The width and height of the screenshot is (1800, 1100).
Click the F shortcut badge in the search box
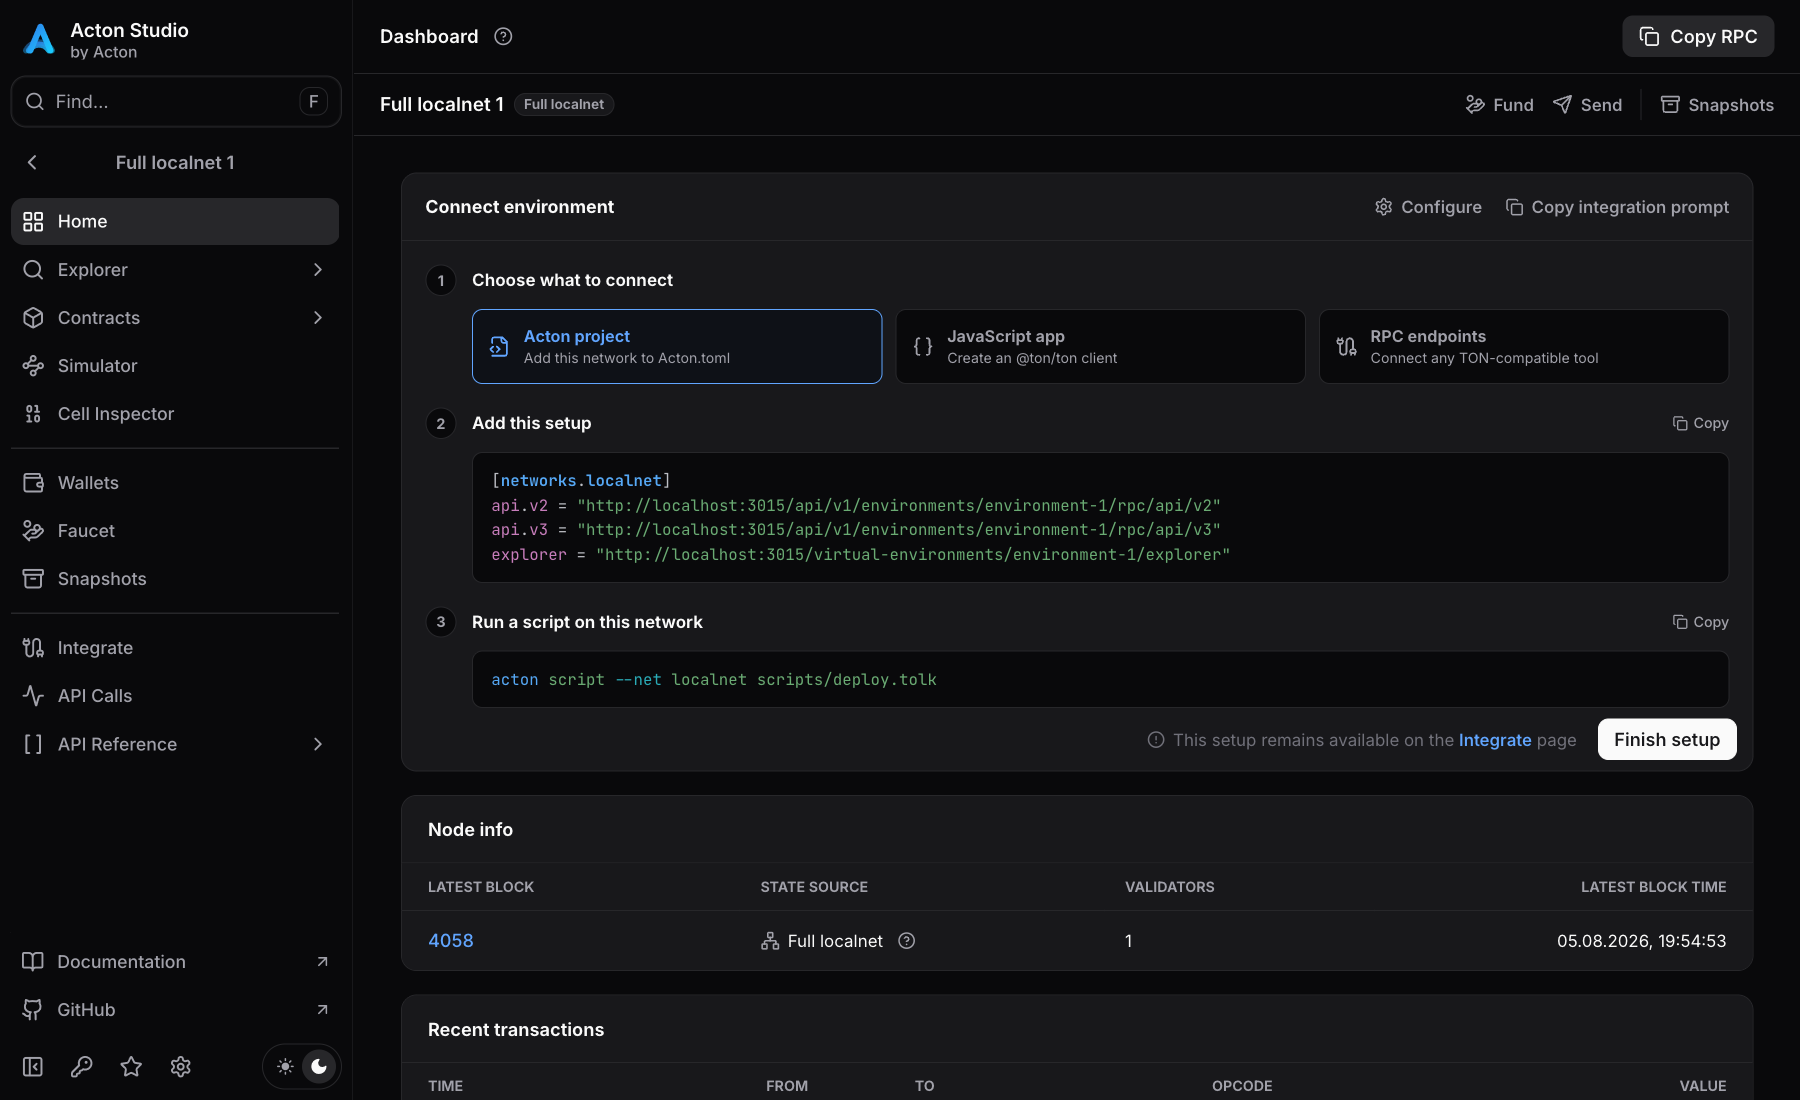(313, 101)
